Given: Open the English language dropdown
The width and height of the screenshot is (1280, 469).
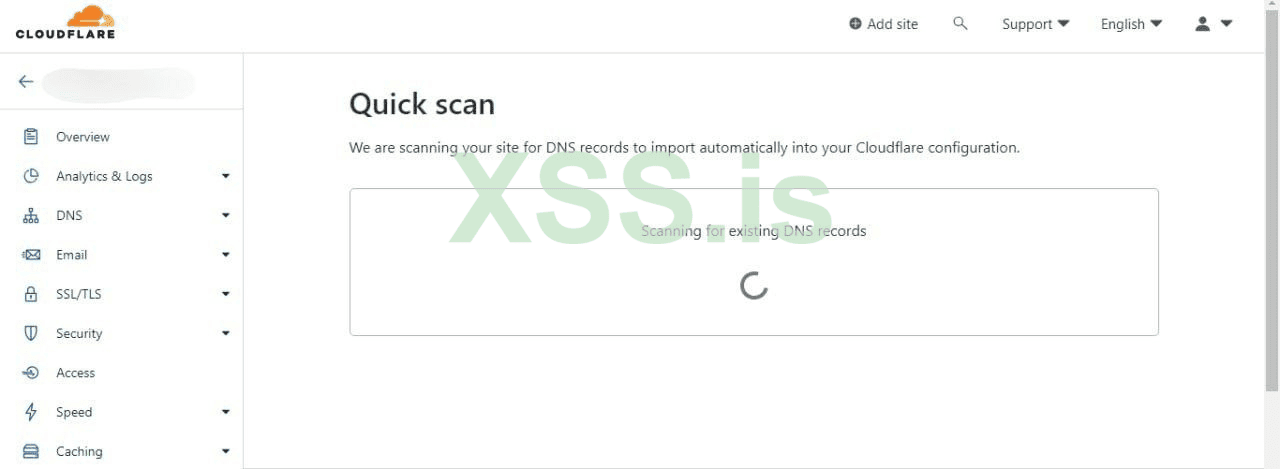Looking at the screenshot, I should pos(1131,24).
